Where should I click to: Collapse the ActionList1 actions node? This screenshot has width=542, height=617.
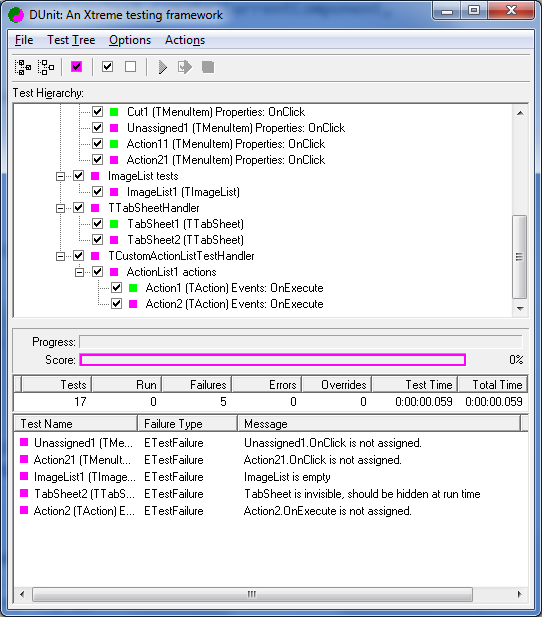[79, 272]
